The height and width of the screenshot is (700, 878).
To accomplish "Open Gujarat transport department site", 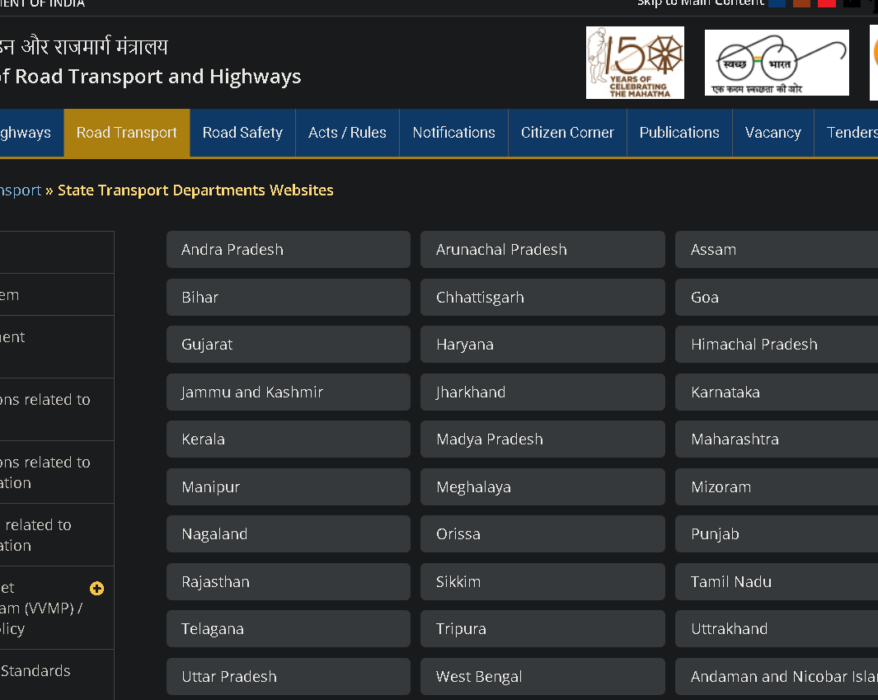I will tap(288, 344).
